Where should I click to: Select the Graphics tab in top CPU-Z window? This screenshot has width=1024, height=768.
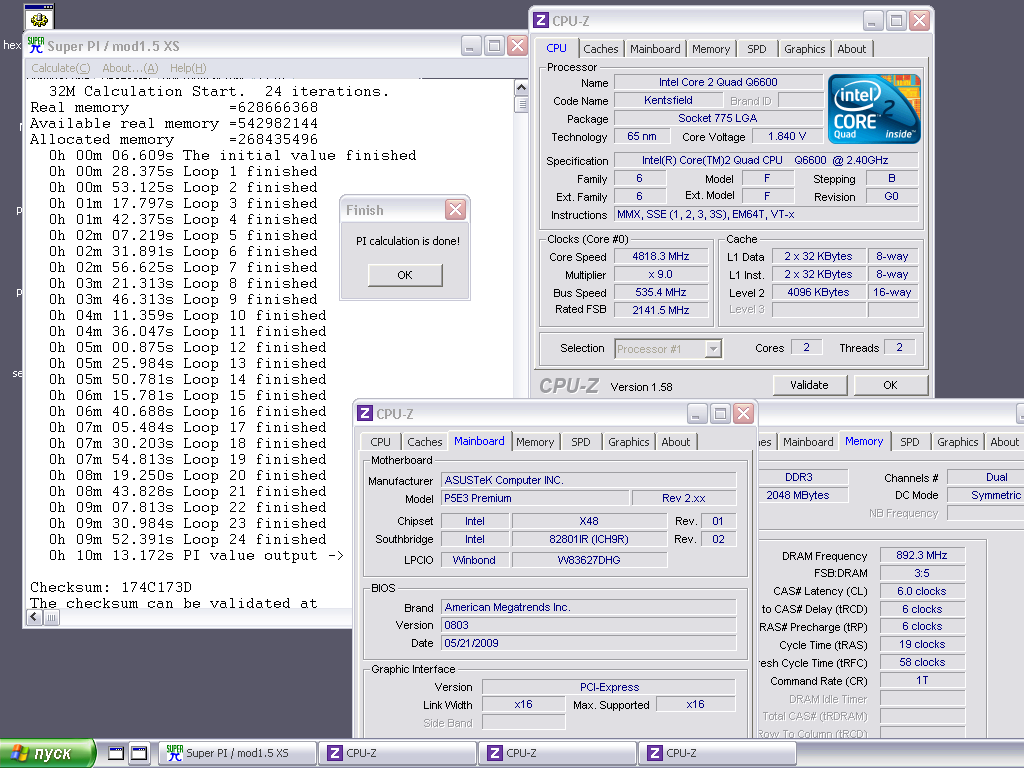[805, 49]
